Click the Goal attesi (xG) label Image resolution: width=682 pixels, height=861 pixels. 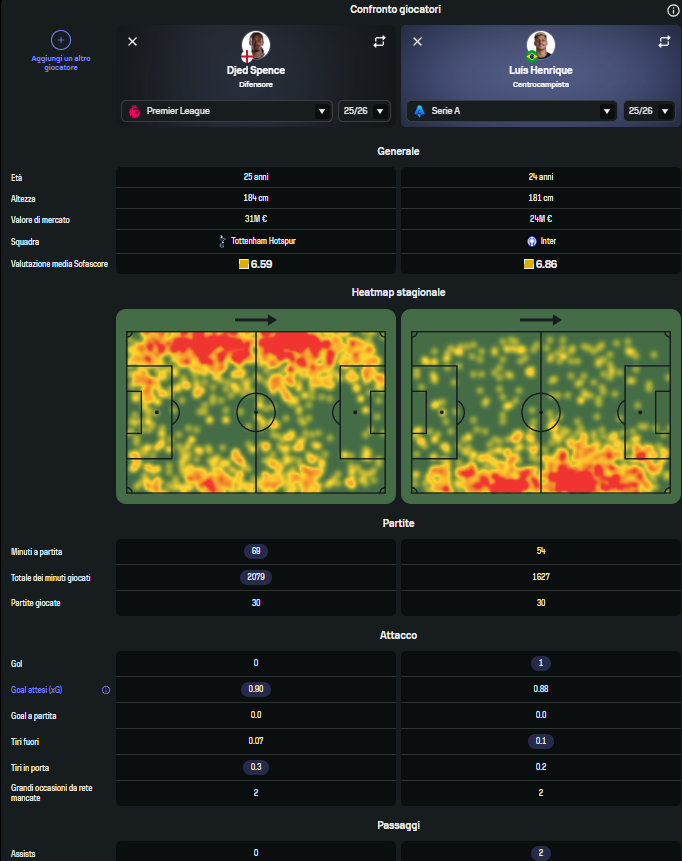click(37, 690)
